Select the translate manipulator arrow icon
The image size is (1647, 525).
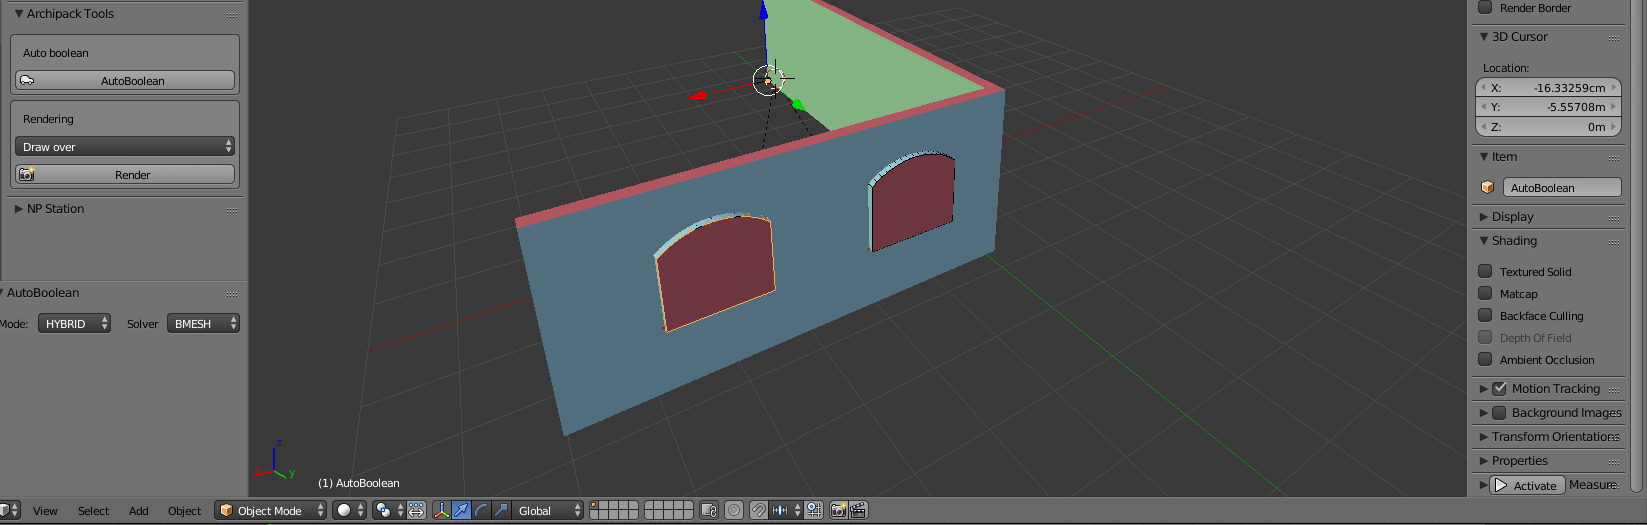pos(461,510)
